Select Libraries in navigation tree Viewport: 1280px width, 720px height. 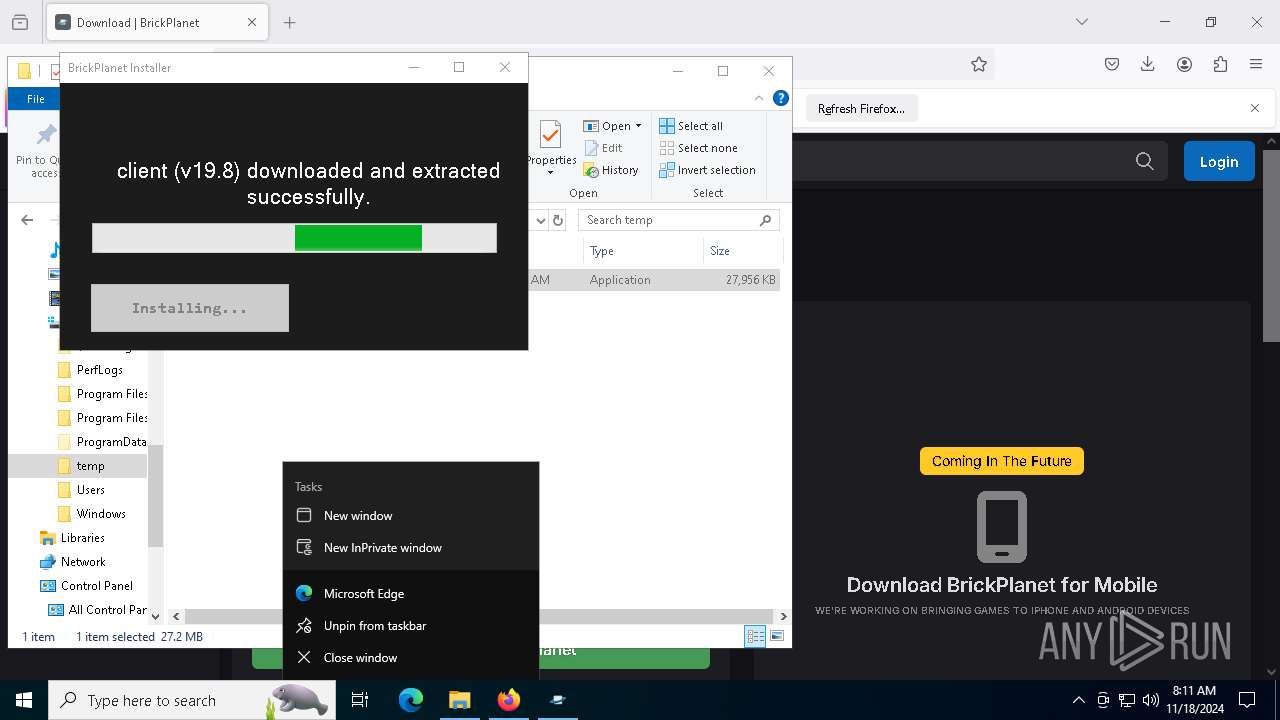(72, 538)
